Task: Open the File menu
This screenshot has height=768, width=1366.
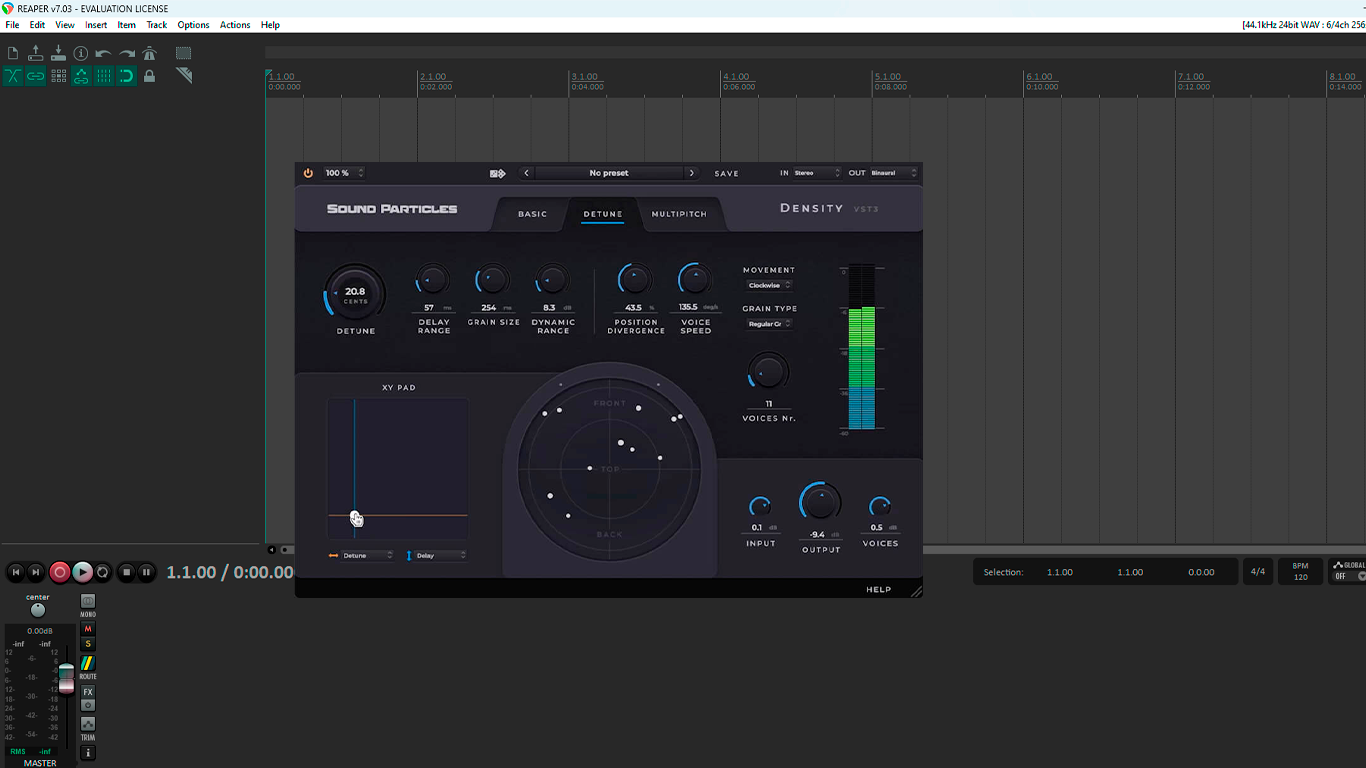Action: pyautogui.click(x=12, y=25)
